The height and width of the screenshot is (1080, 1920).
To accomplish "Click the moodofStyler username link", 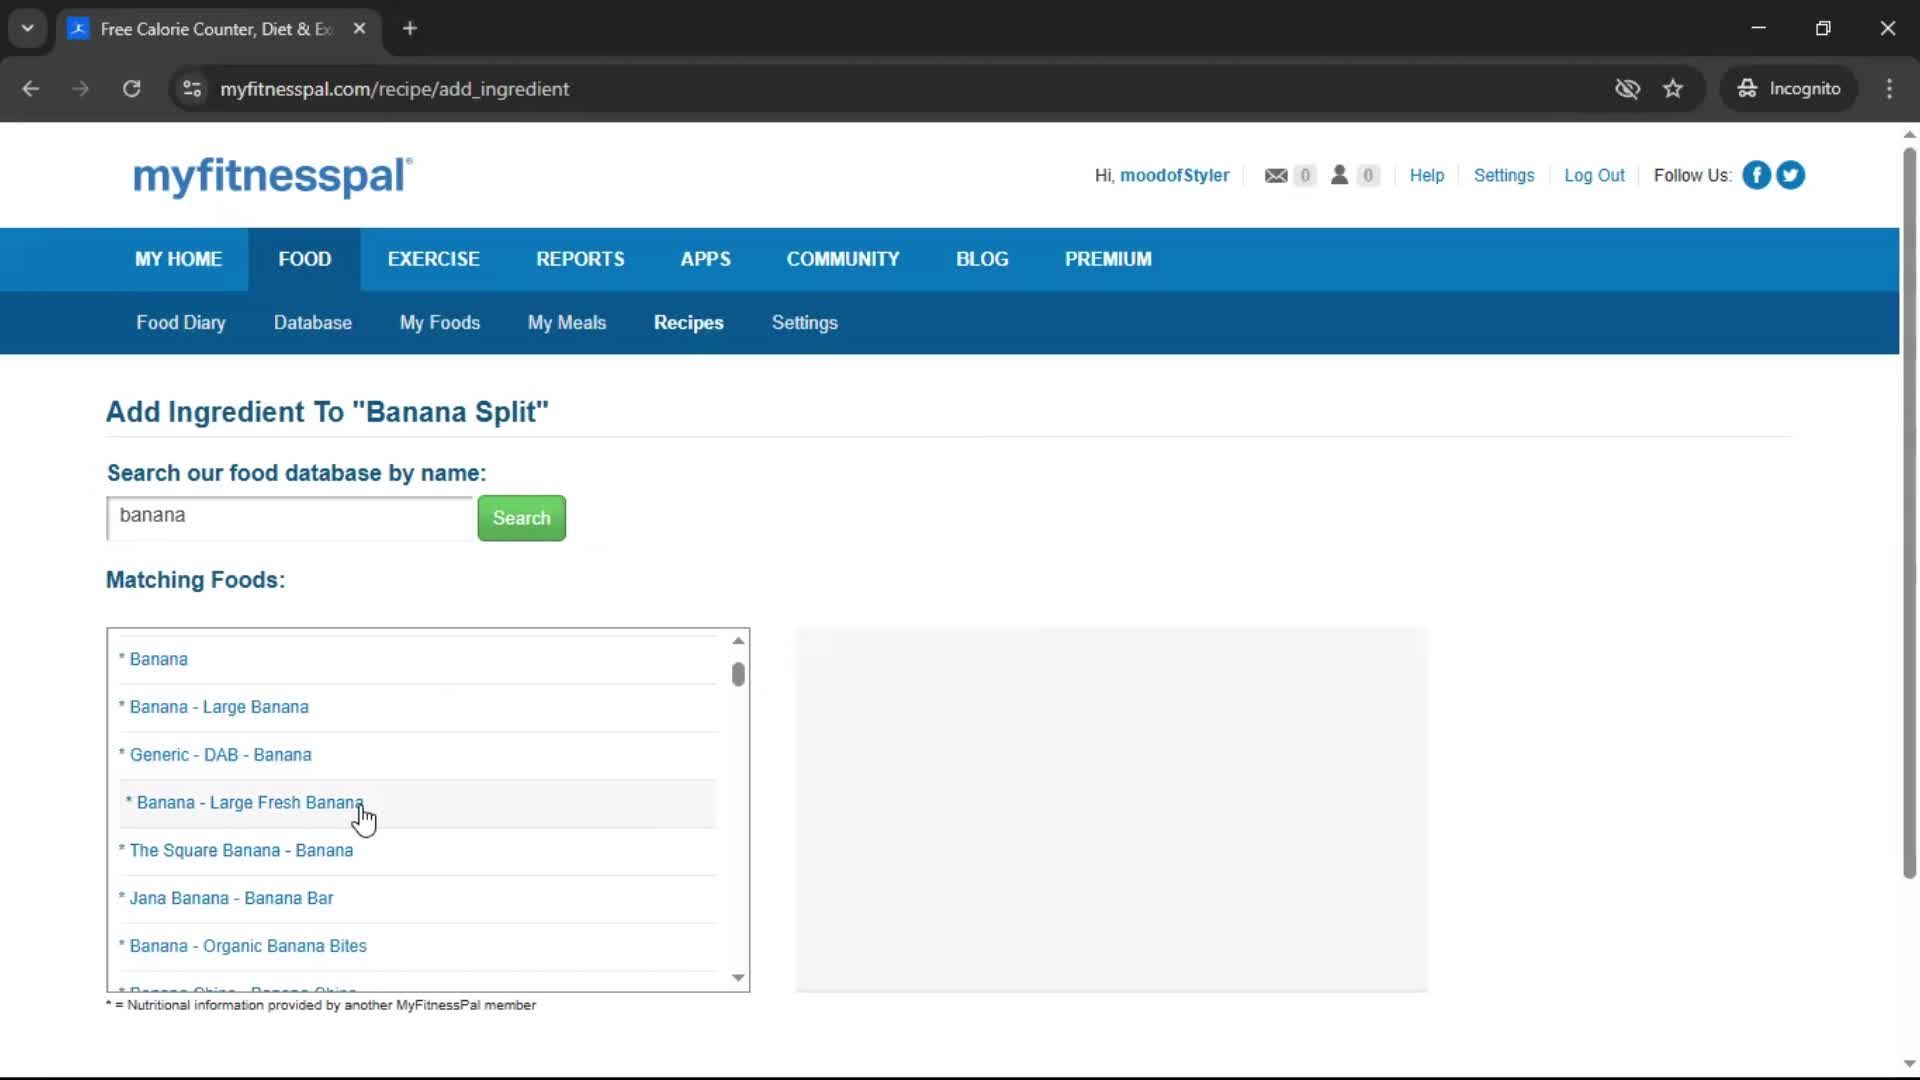I will tap(1175, 176).
